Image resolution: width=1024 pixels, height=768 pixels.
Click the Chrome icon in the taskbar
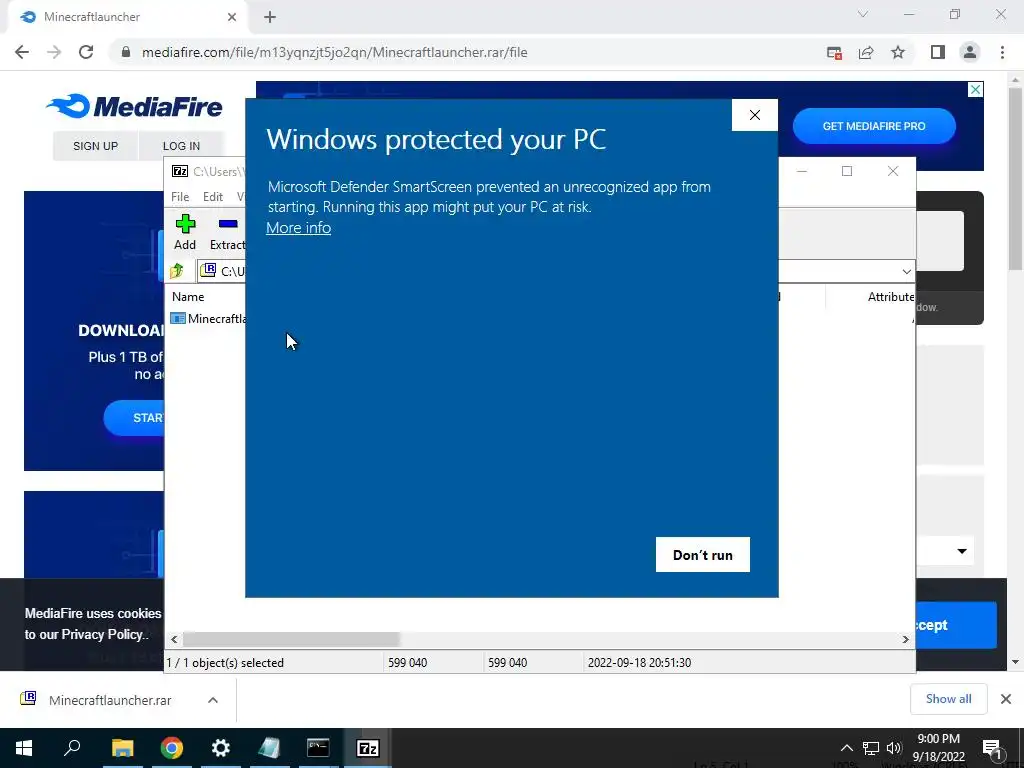[171, 748]
